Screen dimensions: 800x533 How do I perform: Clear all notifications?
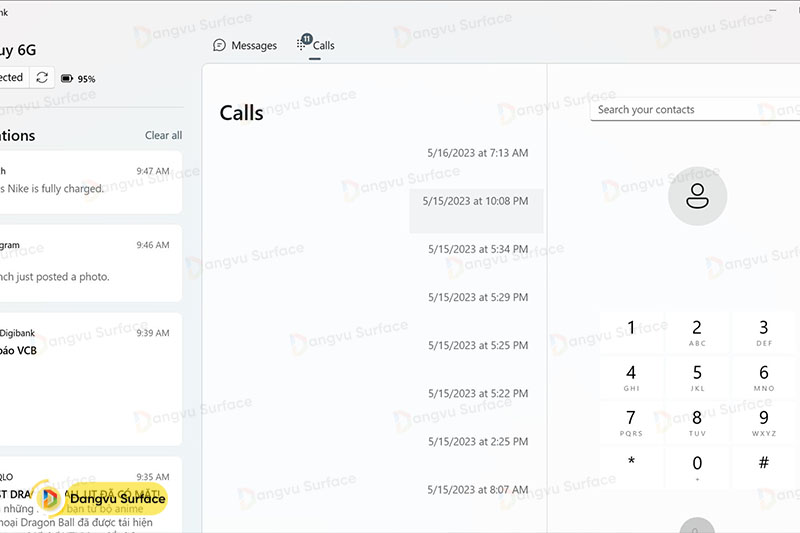pos(163,135)
